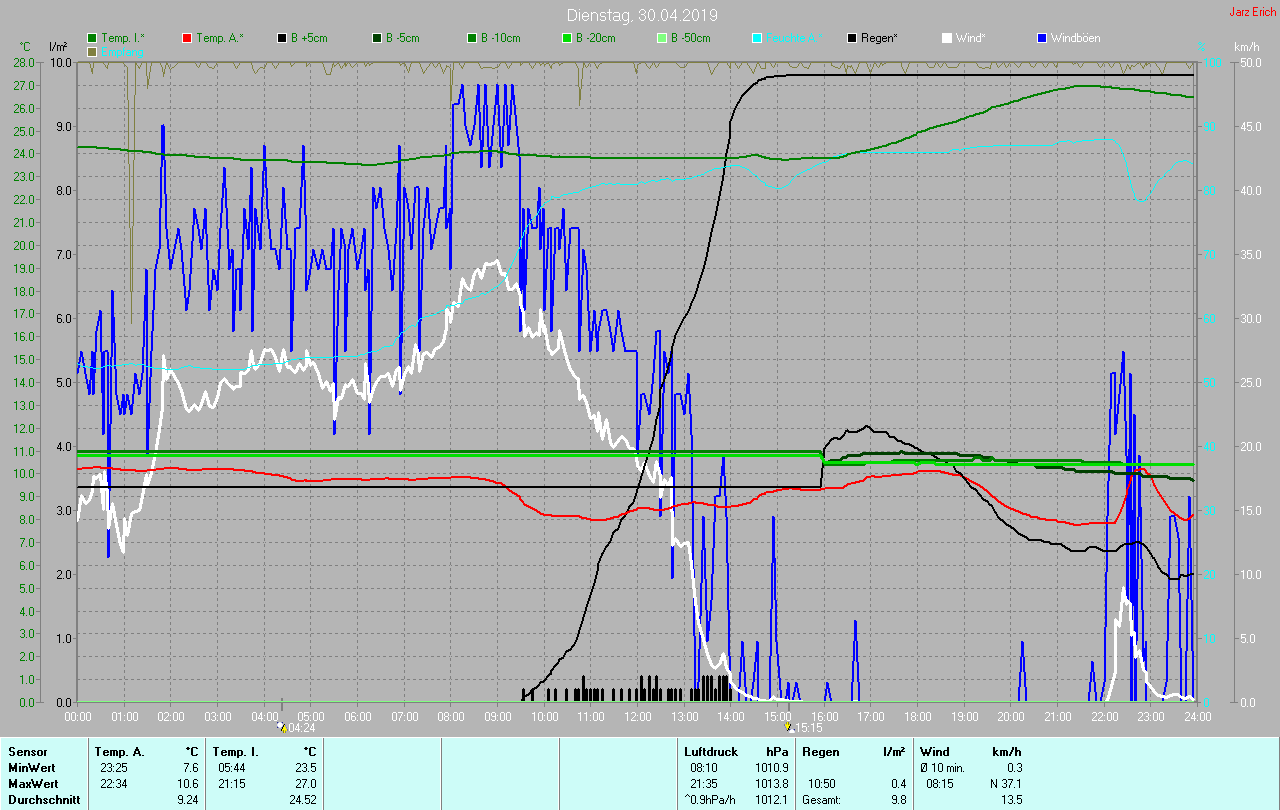The image size is (1280, 810).
Task: Click the marker labeled 15:15 on time axis
Action: (x=790, y=728)
